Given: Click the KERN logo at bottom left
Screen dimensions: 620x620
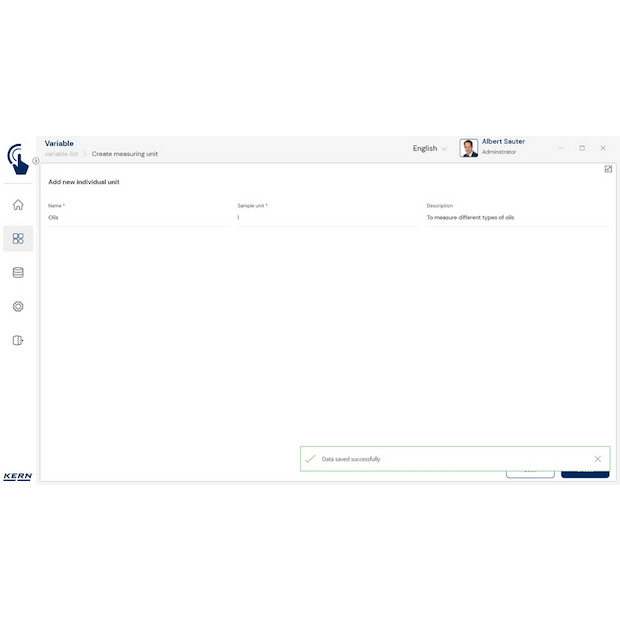Looking at the screenshot, I should click(x=17, y=476).
